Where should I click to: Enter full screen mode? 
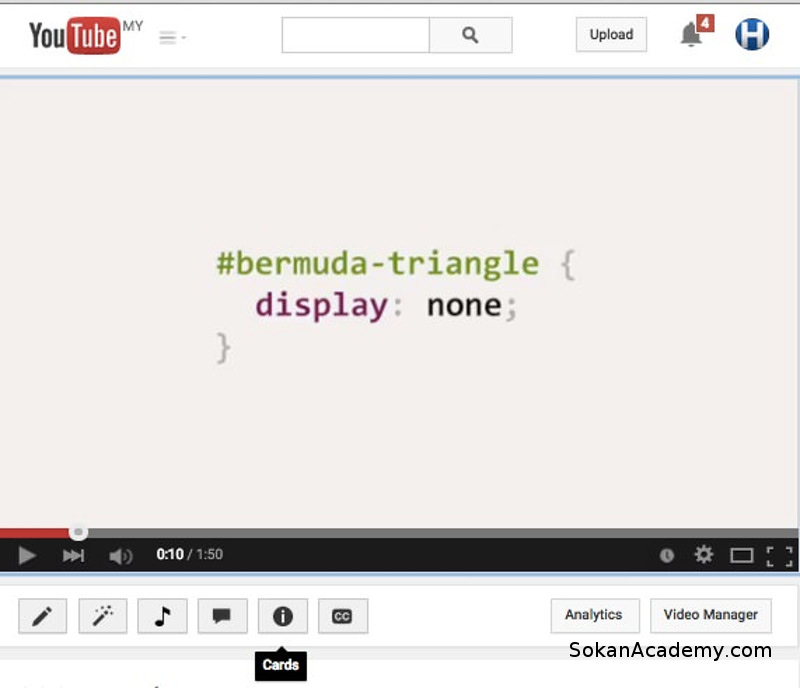779,555
